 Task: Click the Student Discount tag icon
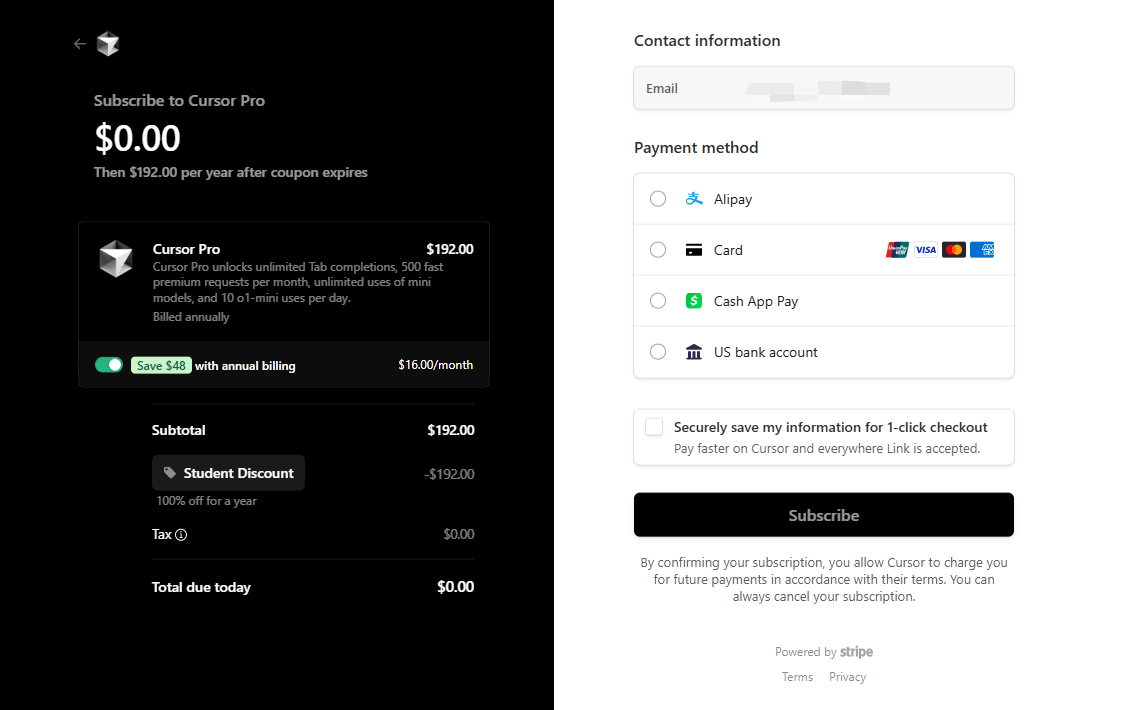(x=170, y=473)
